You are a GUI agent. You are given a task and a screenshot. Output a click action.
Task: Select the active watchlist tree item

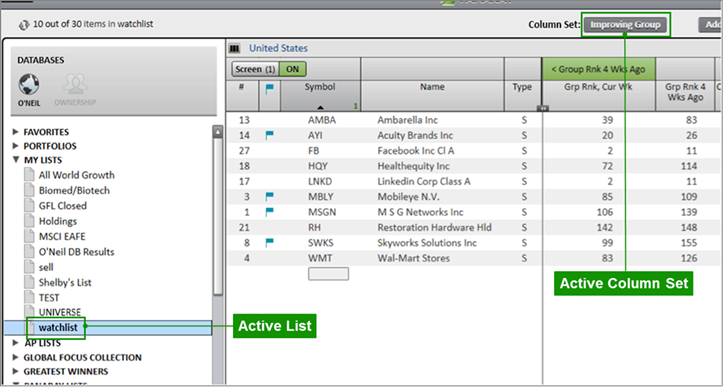click(107, 327)
